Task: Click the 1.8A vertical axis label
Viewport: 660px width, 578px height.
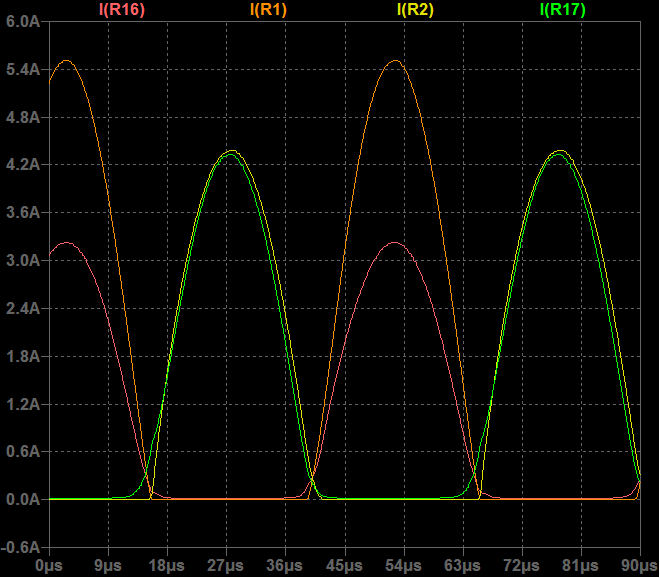Action: click(23, 357)
